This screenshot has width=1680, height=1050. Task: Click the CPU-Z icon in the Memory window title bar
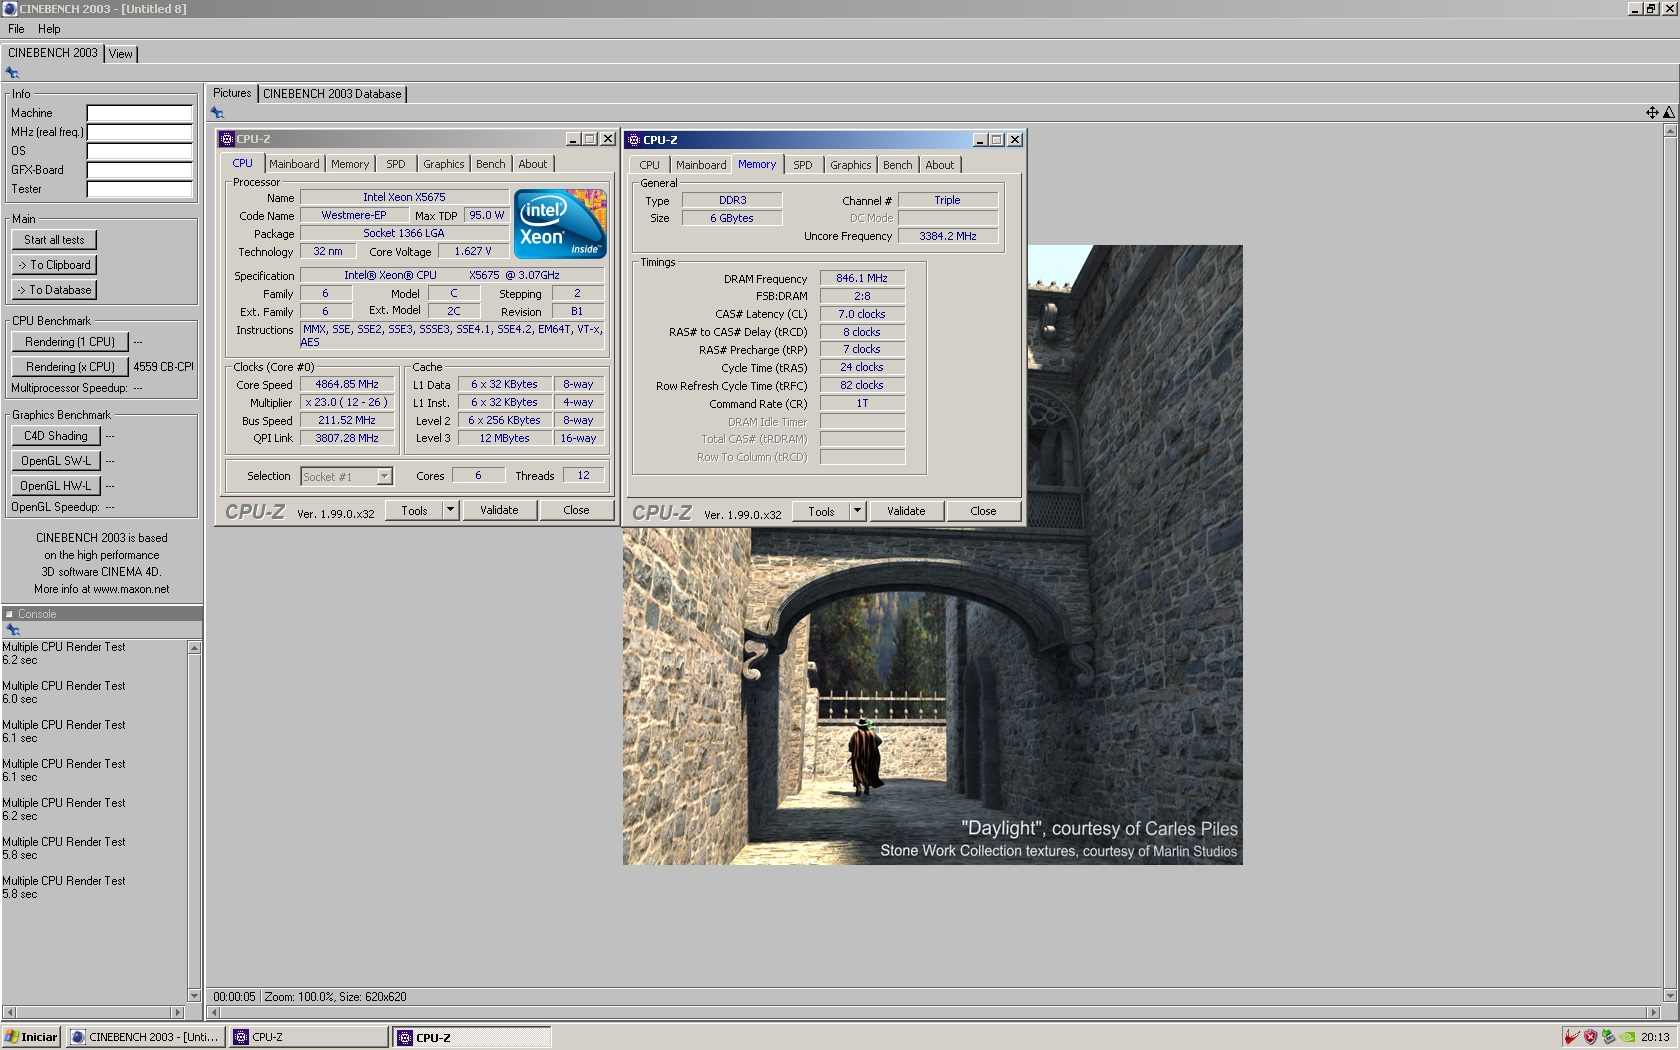(x=634, y=140)
